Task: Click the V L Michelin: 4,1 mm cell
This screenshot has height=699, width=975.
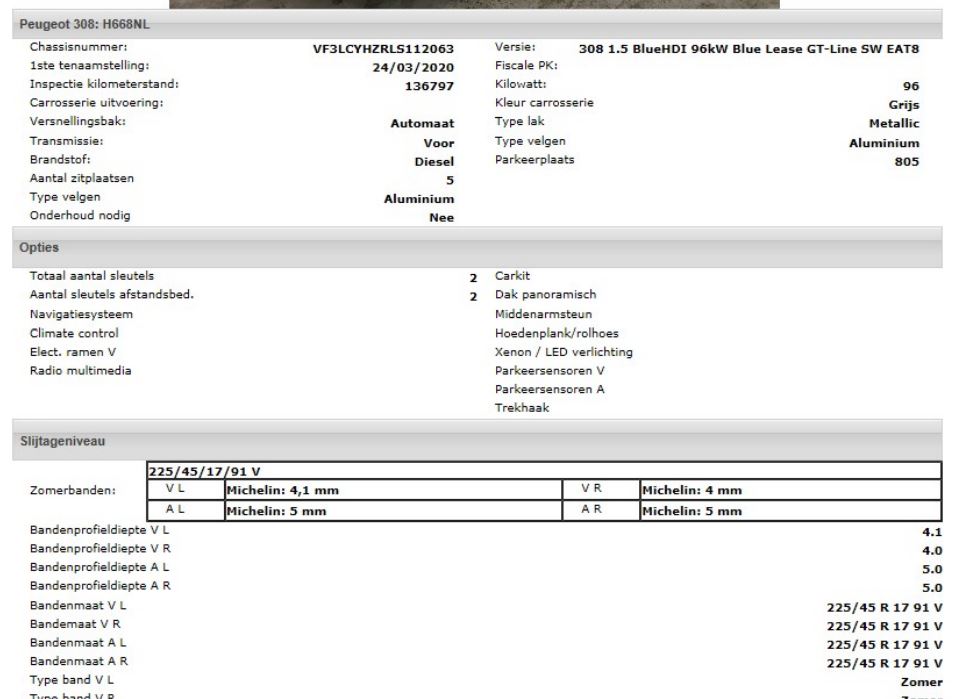Action: point(392,490)
